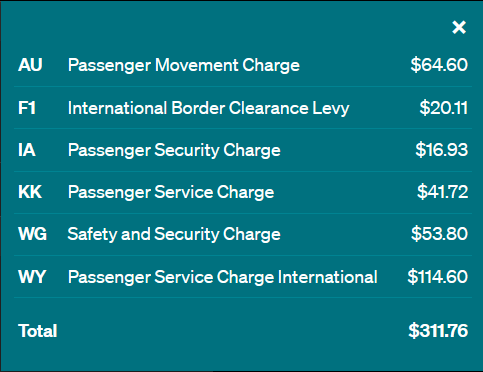Click the $41.72 amount
The image size is (483, 372).
pyautogui.click(x=443, y=192)
